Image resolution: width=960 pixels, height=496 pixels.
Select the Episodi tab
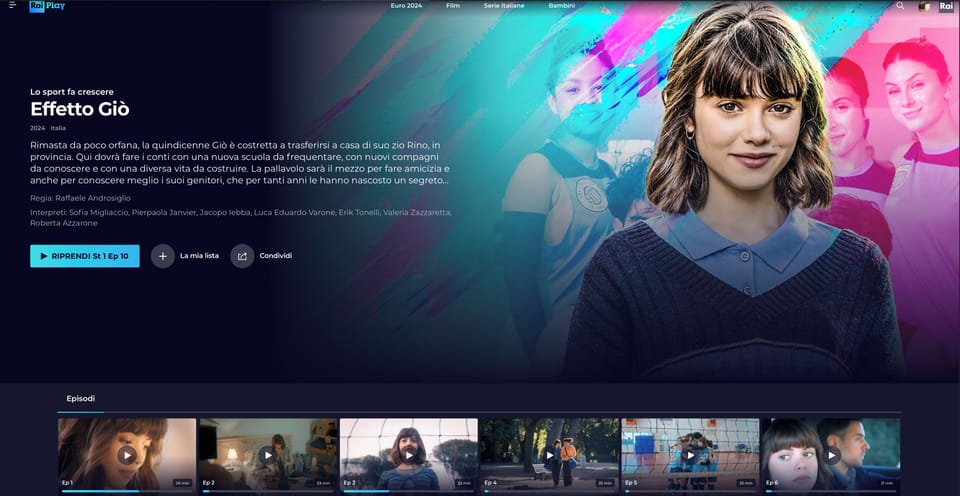81,399
